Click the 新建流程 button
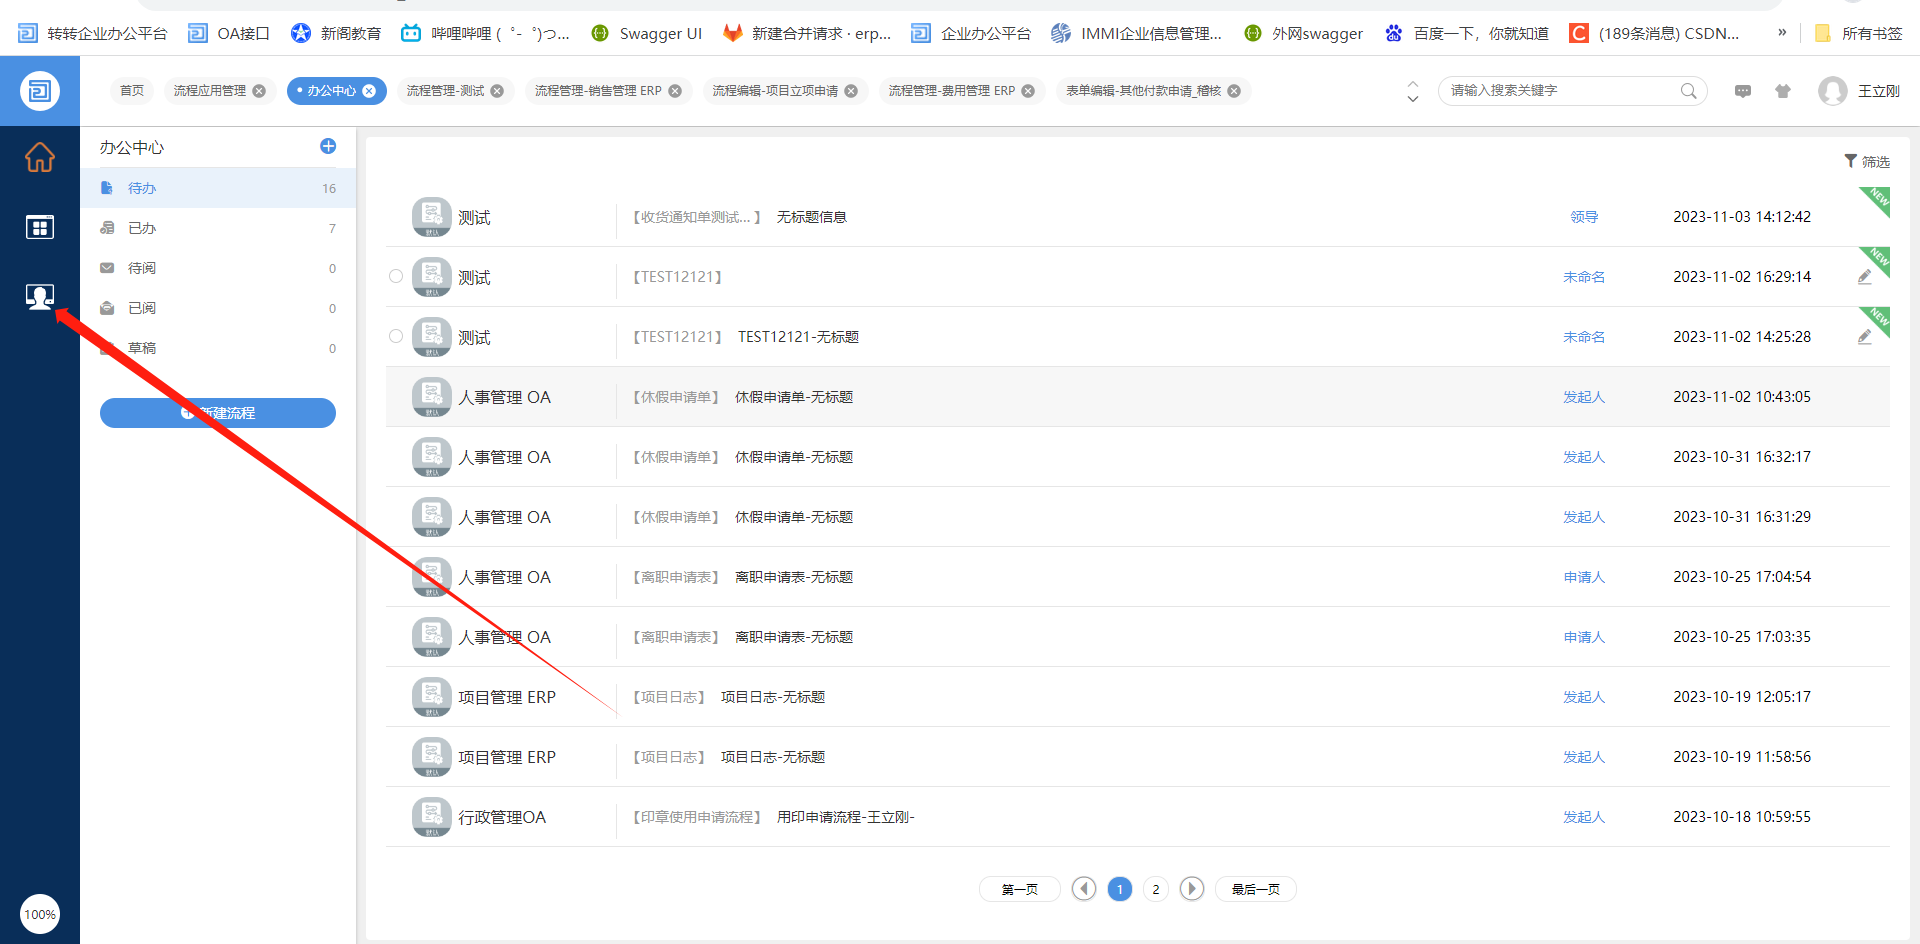This screenshot has height=944, width=1920. pos(218,413)
